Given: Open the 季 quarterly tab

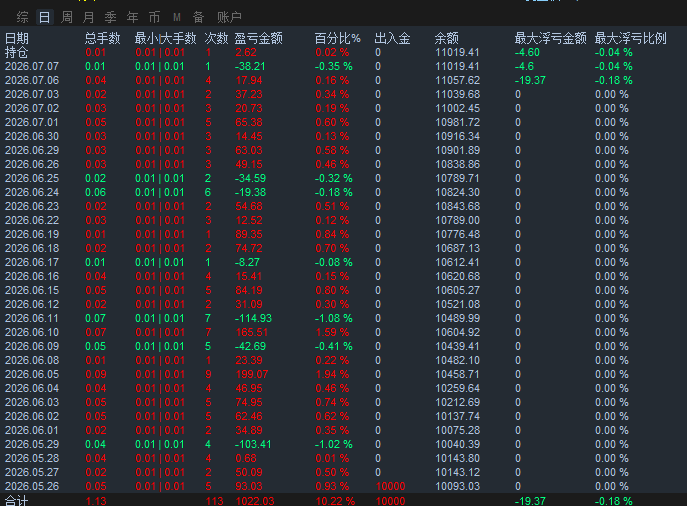Looking at the screenshot, I should point(110,17).
